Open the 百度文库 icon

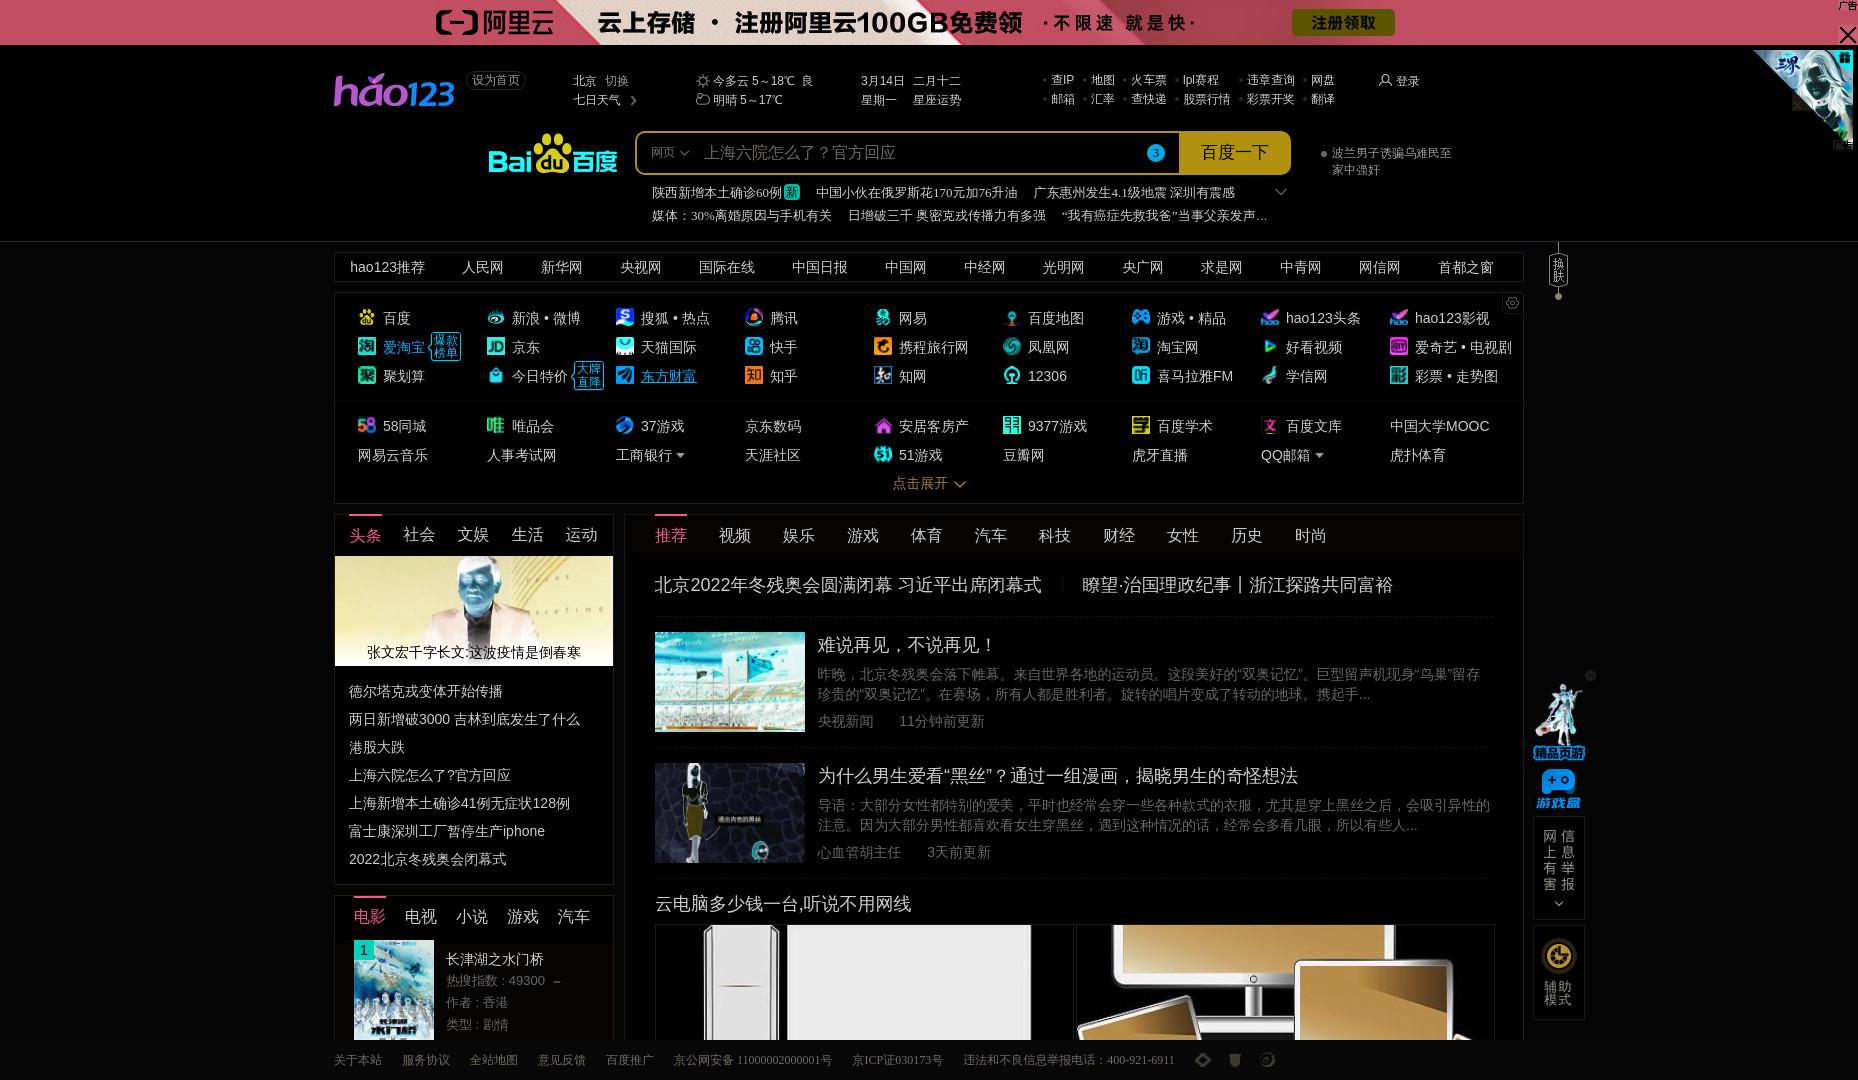[x=1270, y=426]
